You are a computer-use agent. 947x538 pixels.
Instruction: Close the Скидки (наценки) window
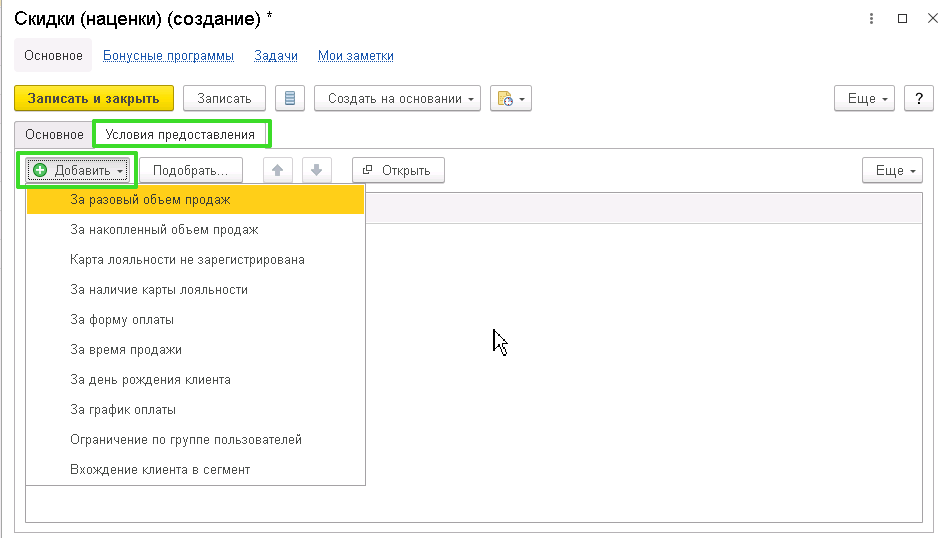933,19
